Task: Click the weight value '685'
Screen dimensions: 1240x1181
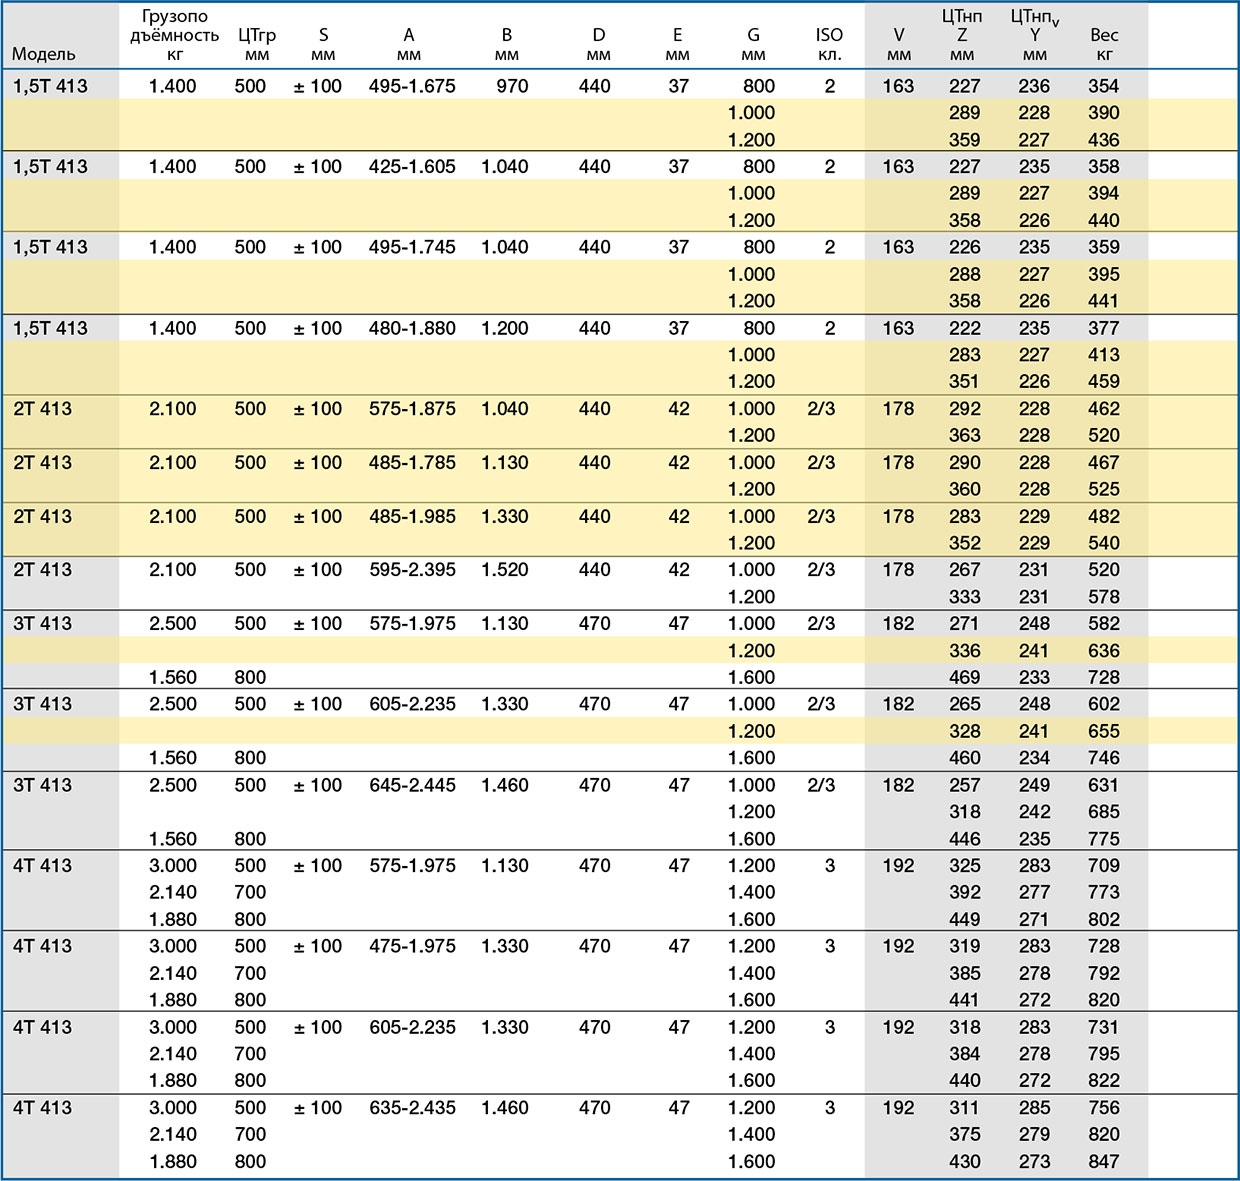Action: pos(1104,812)
